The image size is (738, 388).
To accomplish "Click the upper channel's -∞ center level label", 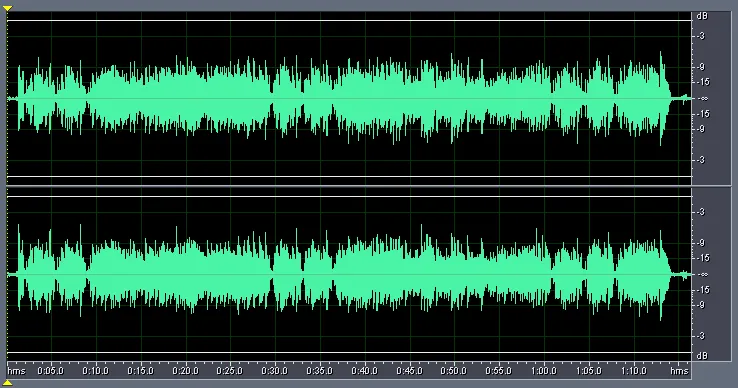I will (703, 98).
